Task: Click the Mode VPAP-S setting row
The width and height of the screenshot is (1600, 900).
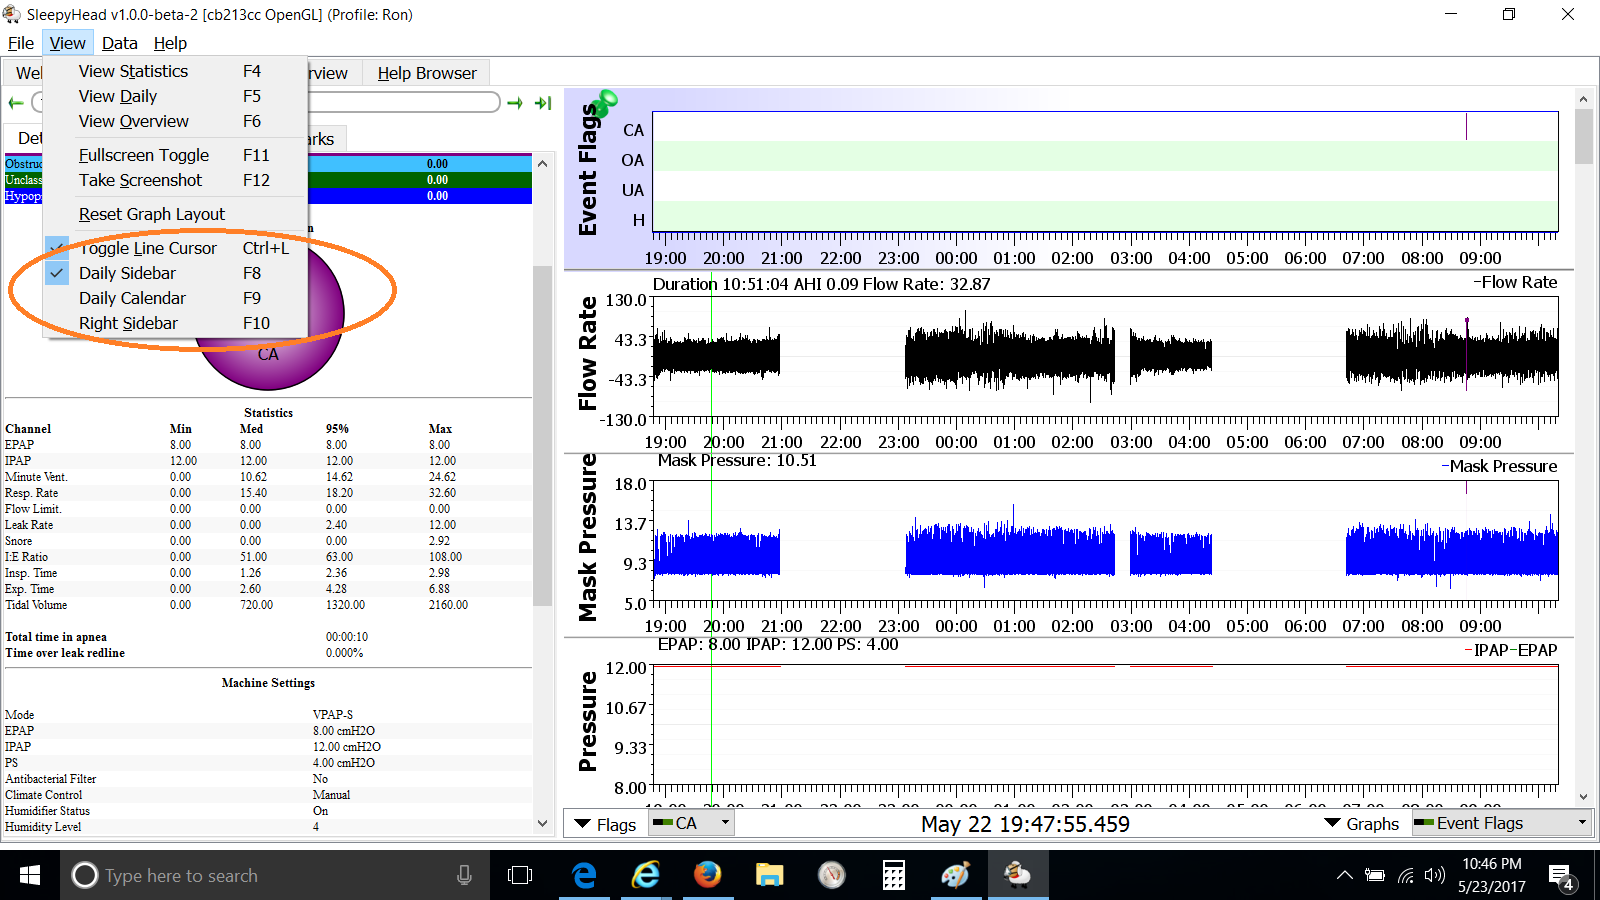Action: coord(268,714)
